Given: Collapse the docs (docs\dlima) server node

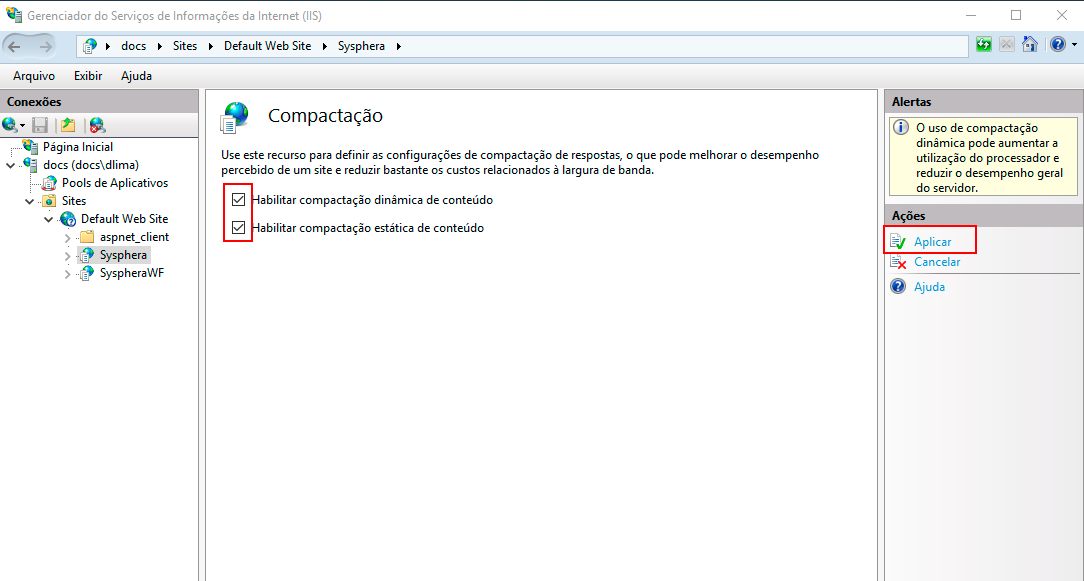Looking at the screenshot, I should click(x=10, y=165).
